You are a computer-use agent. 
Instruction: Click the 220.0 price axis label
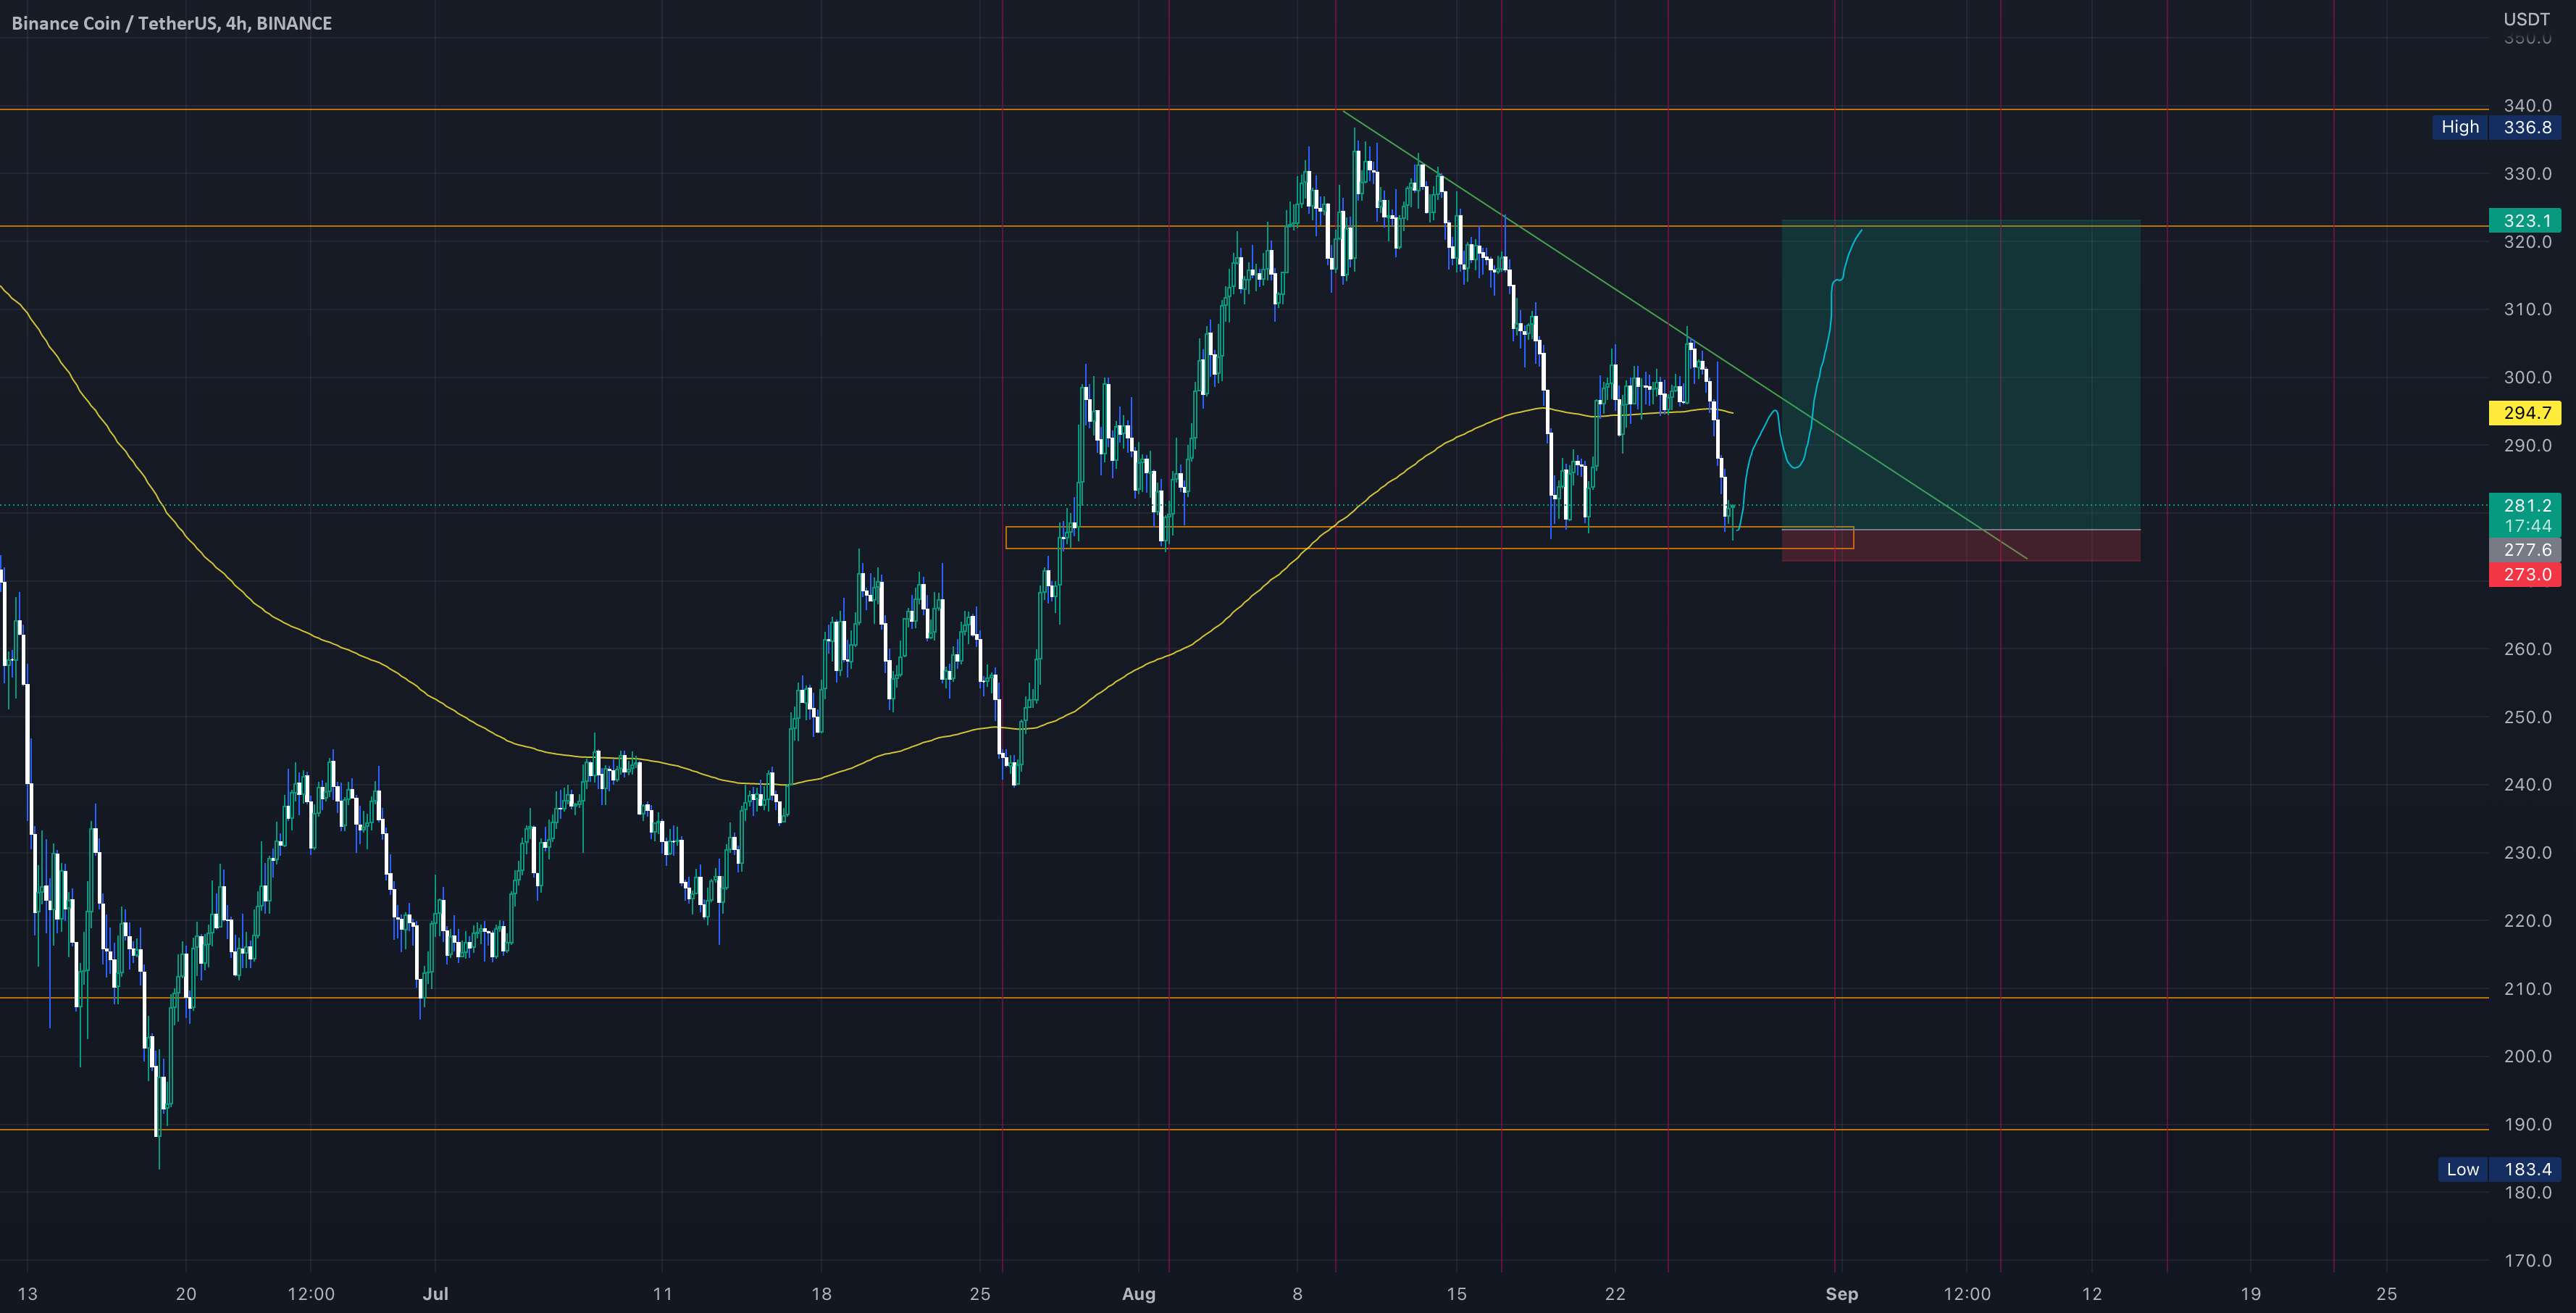pos(2527,921)
